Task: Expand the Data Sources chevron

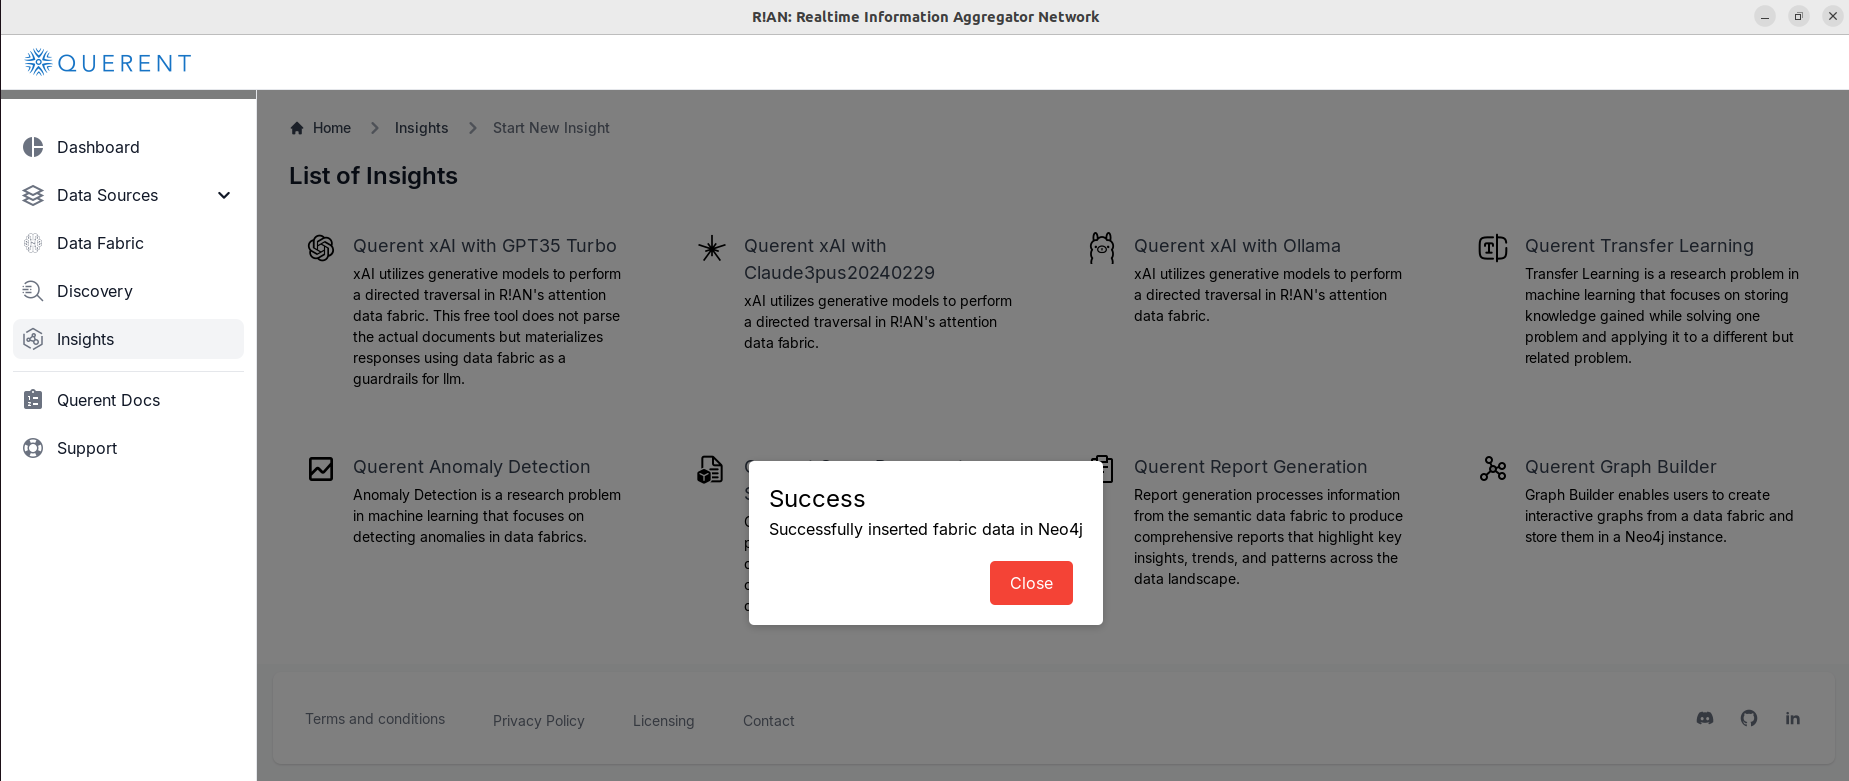Action: tap(224, 195)
